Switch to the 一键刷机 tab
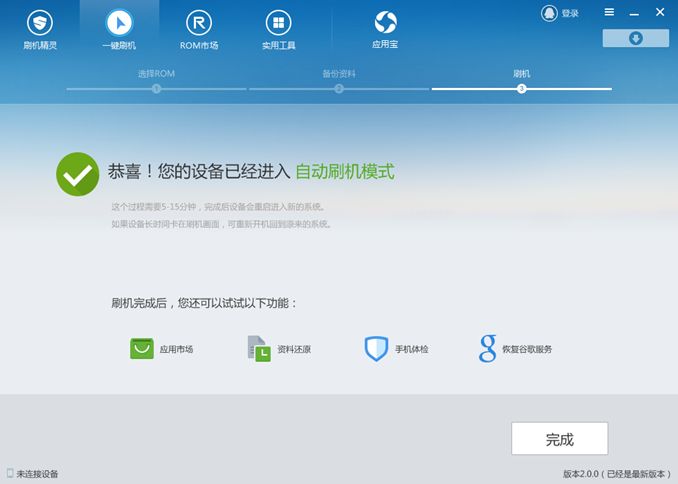Viewport: 678px width, 484px height. (x=119, y=30)
